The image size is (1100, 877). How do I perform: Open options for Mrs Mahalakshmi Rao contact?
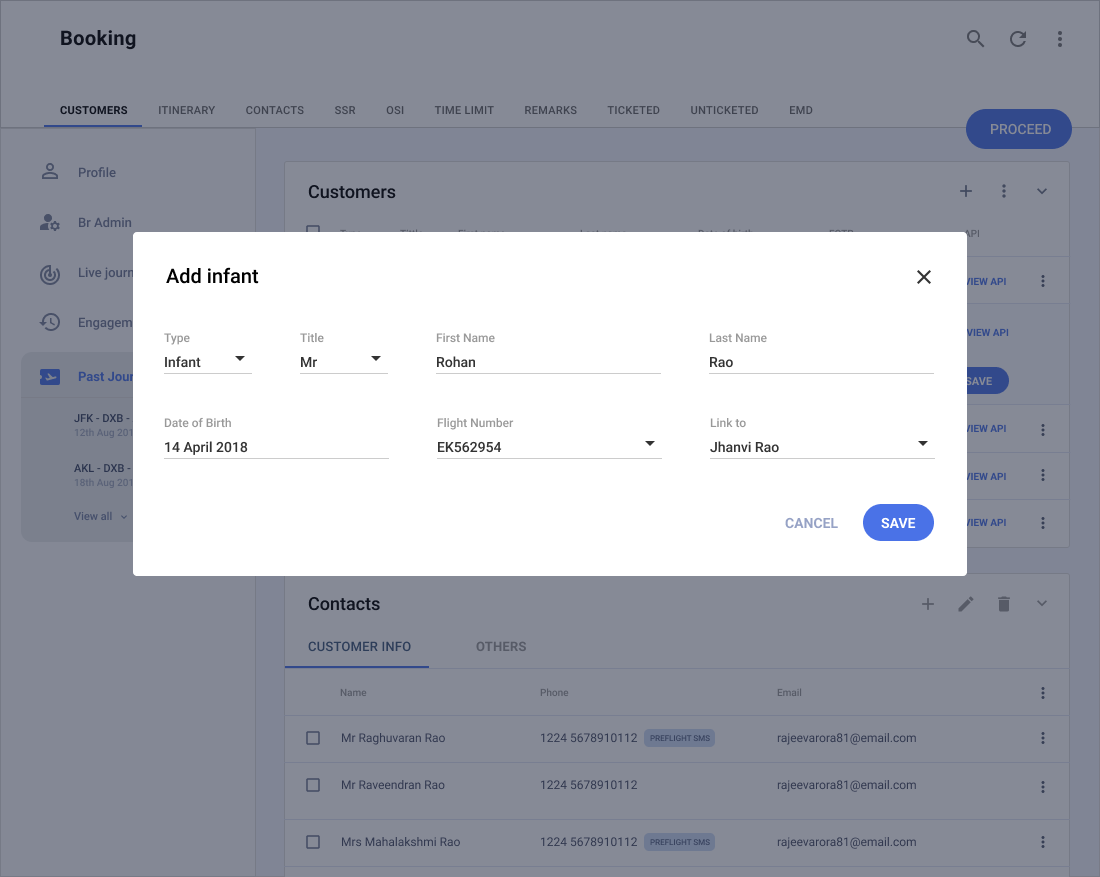coord(1043,842)
